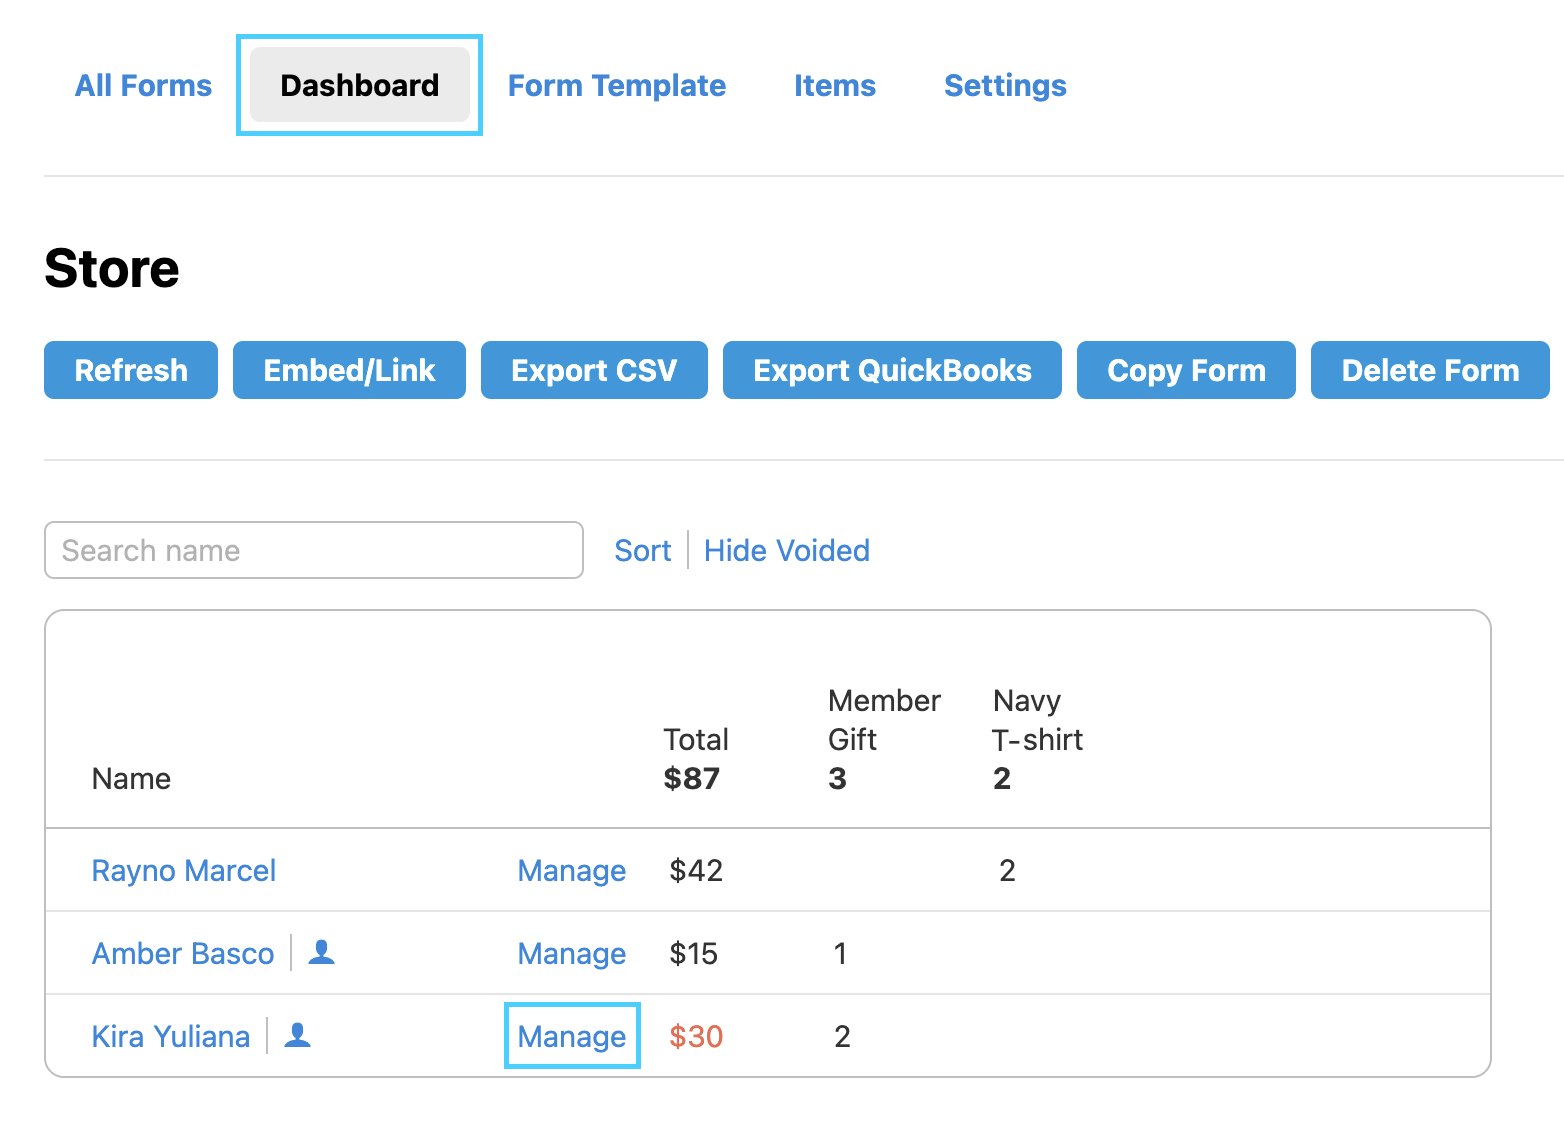This screenshot has height=1127, width=1564.
Task: Go to the Items tab
Action: click(834, 86)
